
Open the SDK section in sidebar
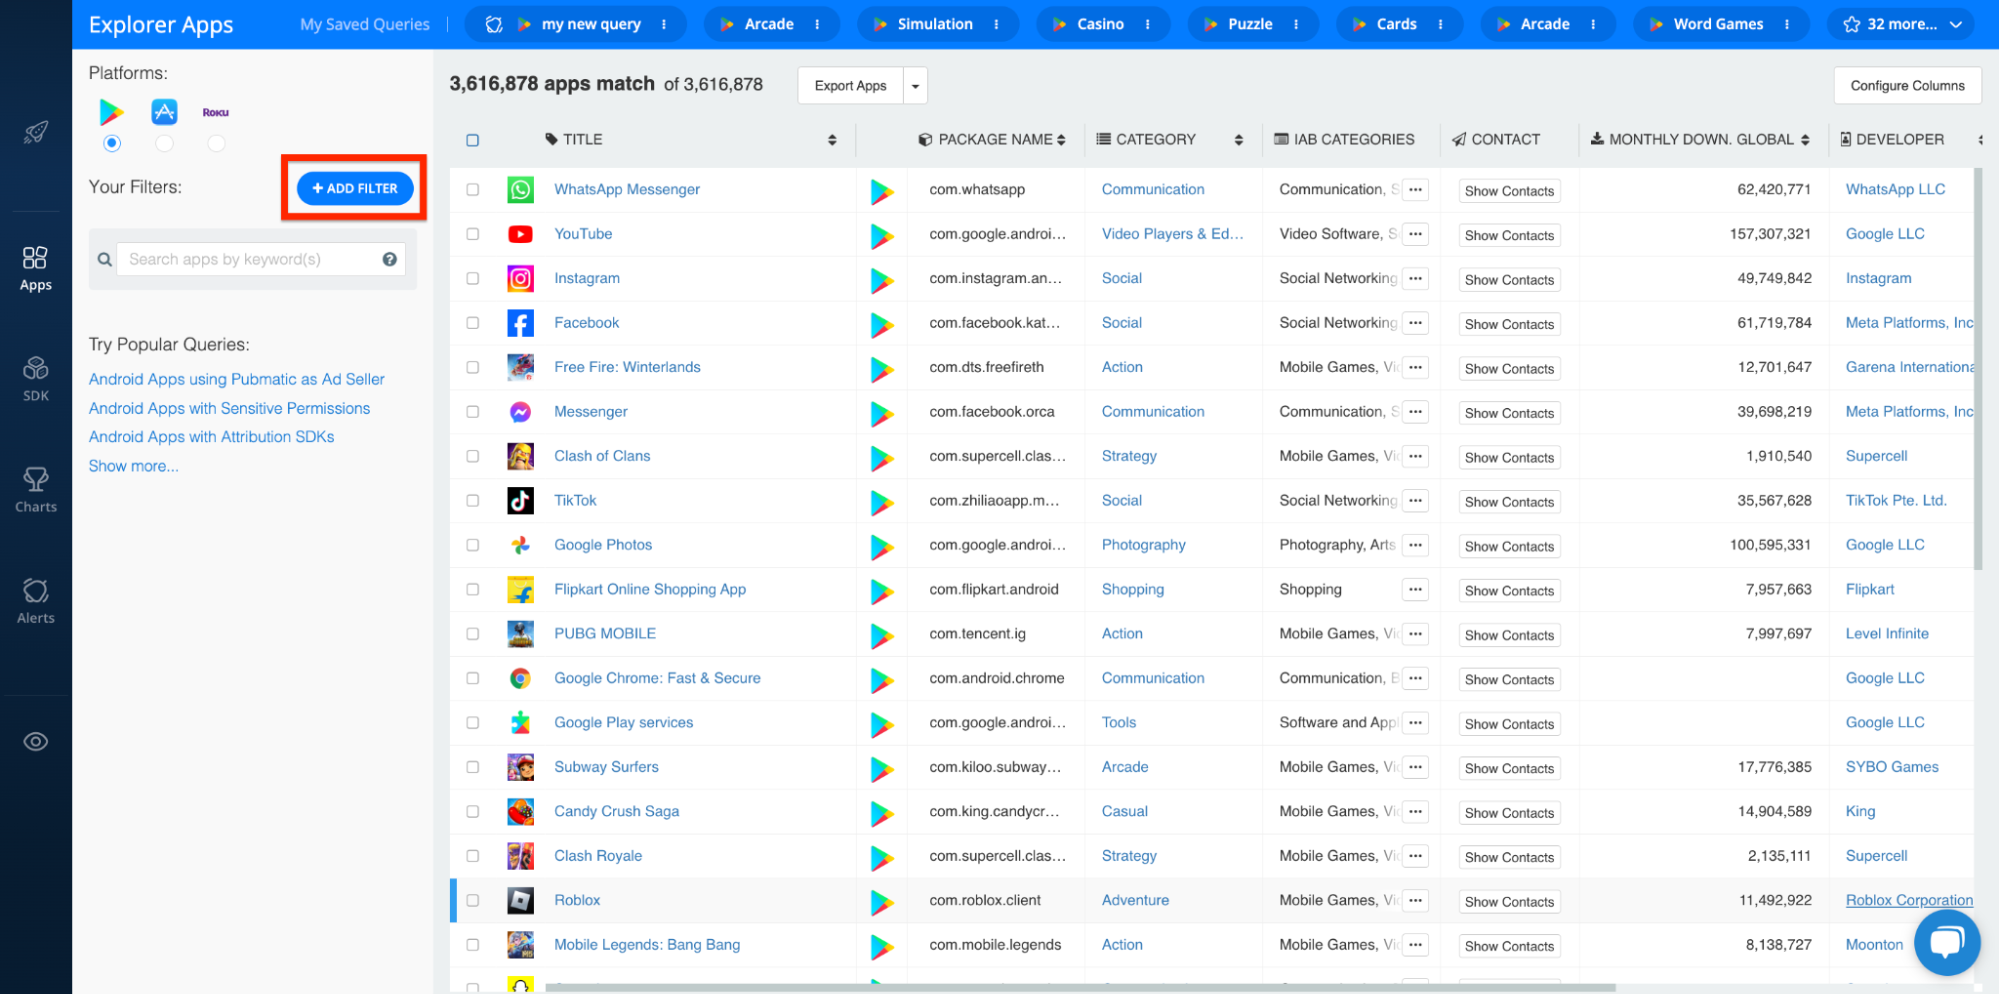(36, 379)
